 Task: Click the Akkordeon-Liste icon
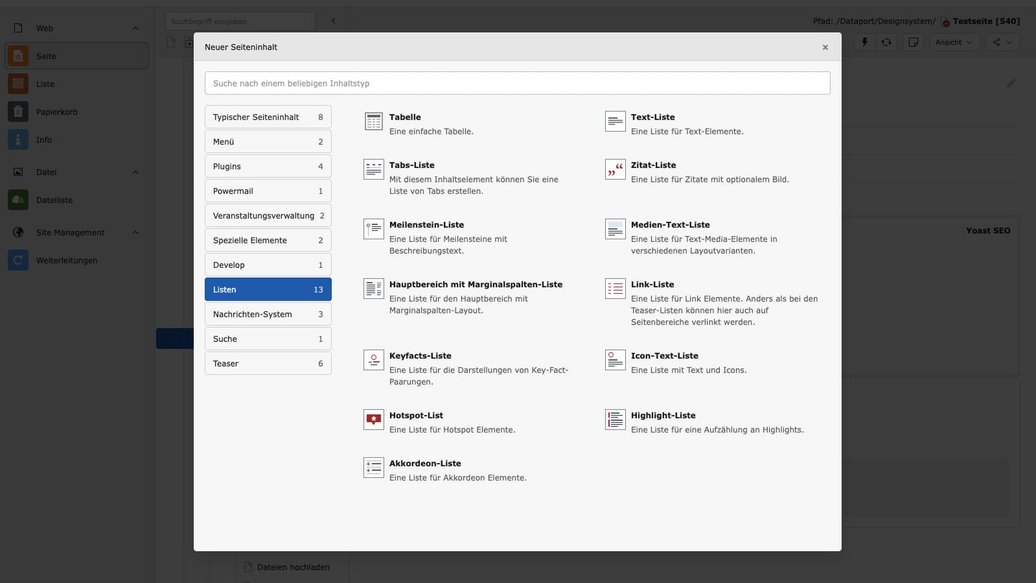(x=373, y=468)
